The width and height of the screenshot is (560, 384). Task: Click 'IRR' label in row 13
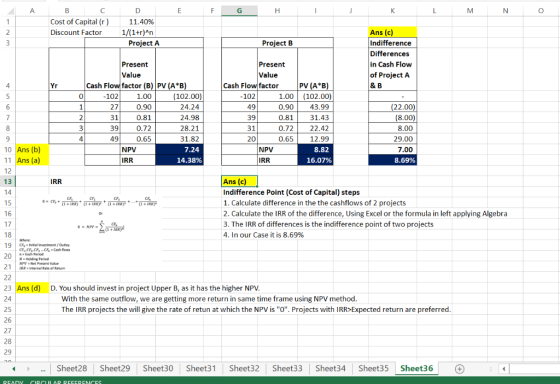pyautogui.click(x=56, y=182)
